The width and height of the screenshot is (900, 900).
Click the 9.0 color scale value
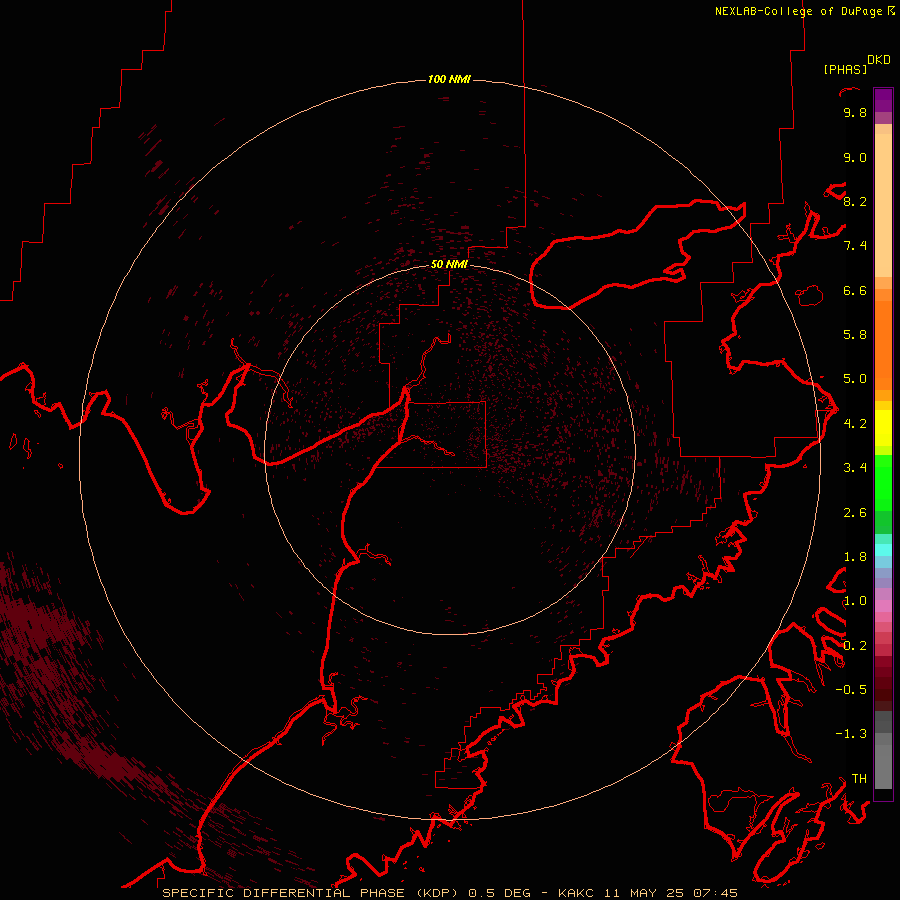[855, 157]
